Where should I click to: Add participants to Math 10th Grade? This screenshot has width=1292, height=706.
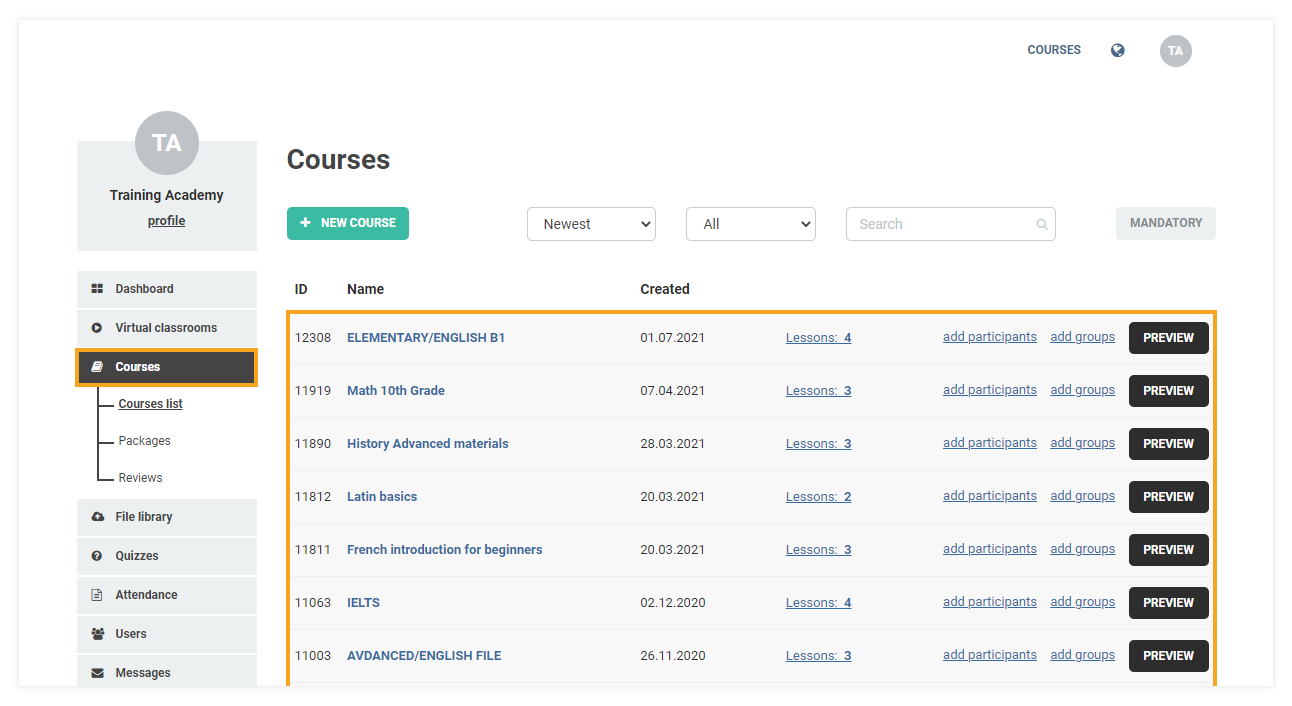[x=989, y=389]
